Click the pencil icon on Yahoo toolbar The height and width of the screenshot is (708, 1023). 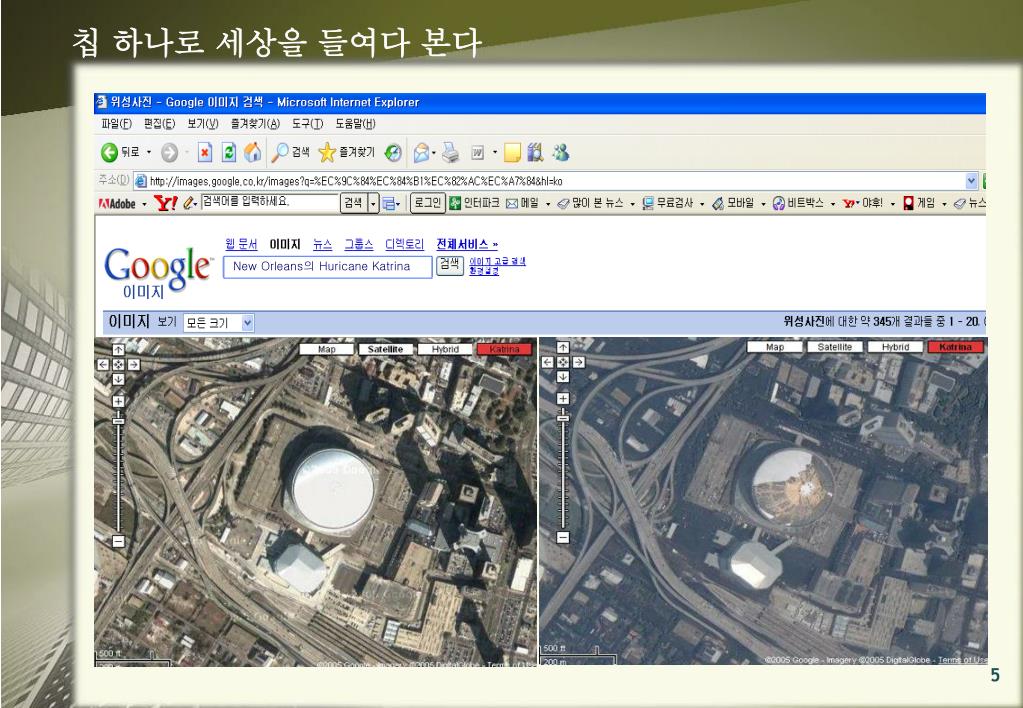[x=189, y=204]
